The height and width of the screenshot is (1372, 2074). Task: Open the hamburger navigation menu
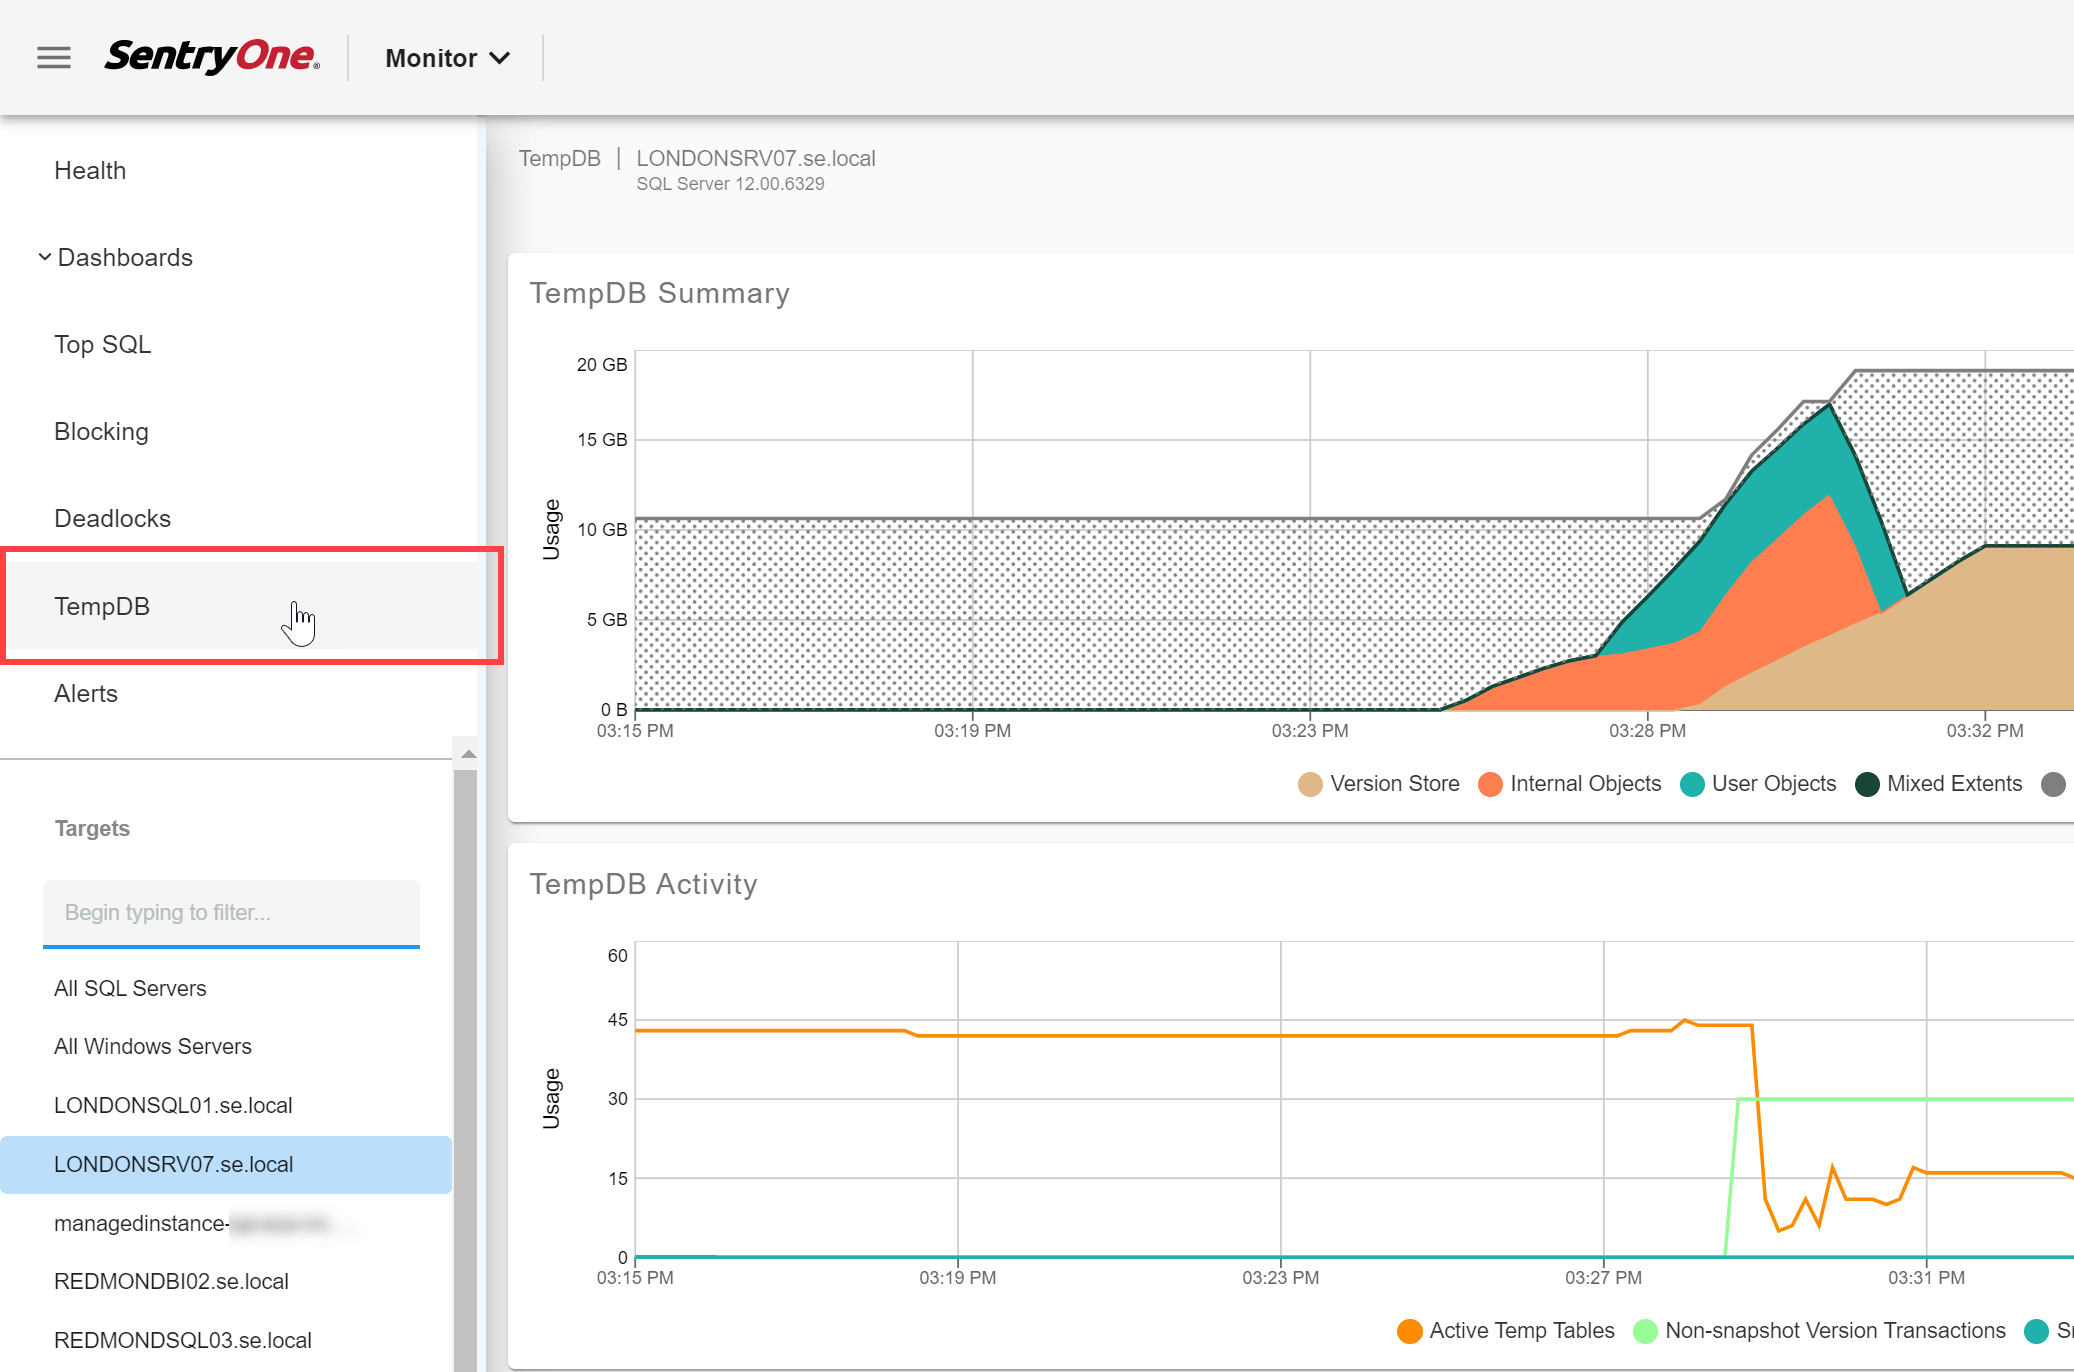54,58
